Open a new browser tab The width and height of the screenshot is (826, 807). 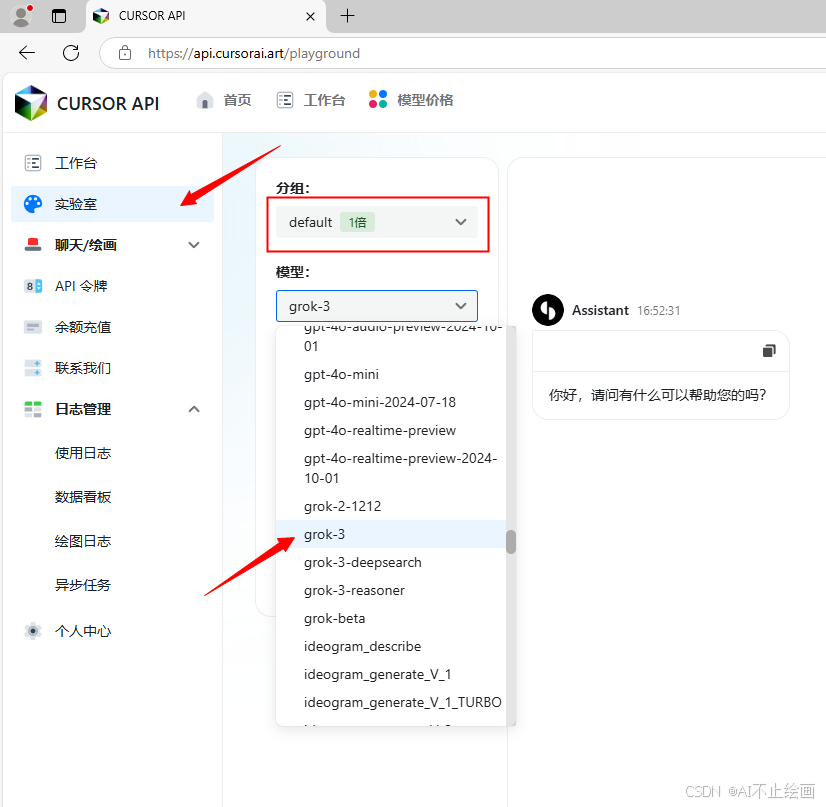(x=347, y=16)
